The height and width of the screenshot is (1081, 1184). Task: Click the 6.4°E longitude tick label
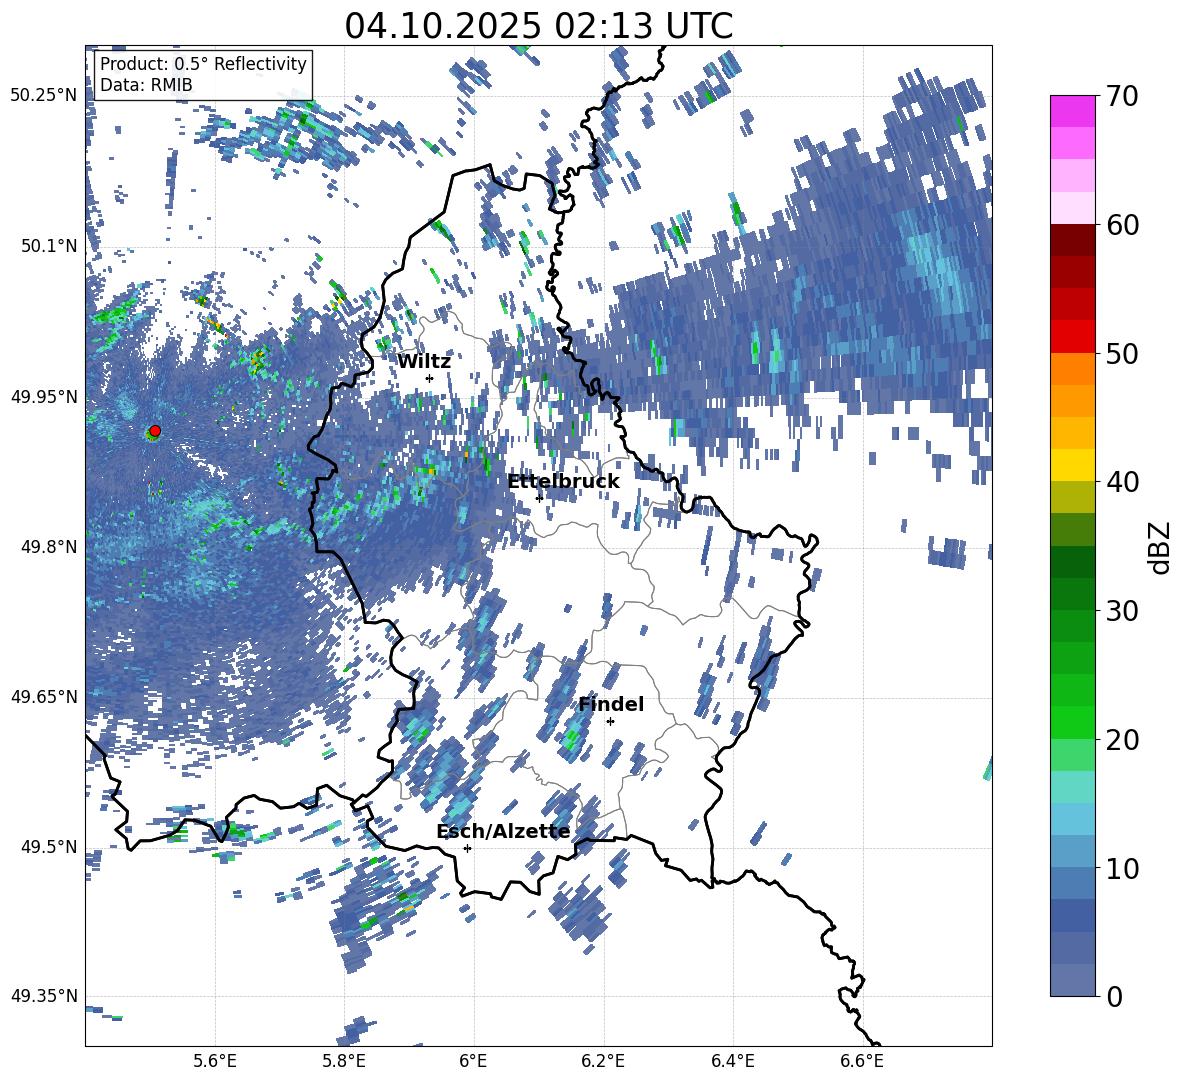point(732,1061)
